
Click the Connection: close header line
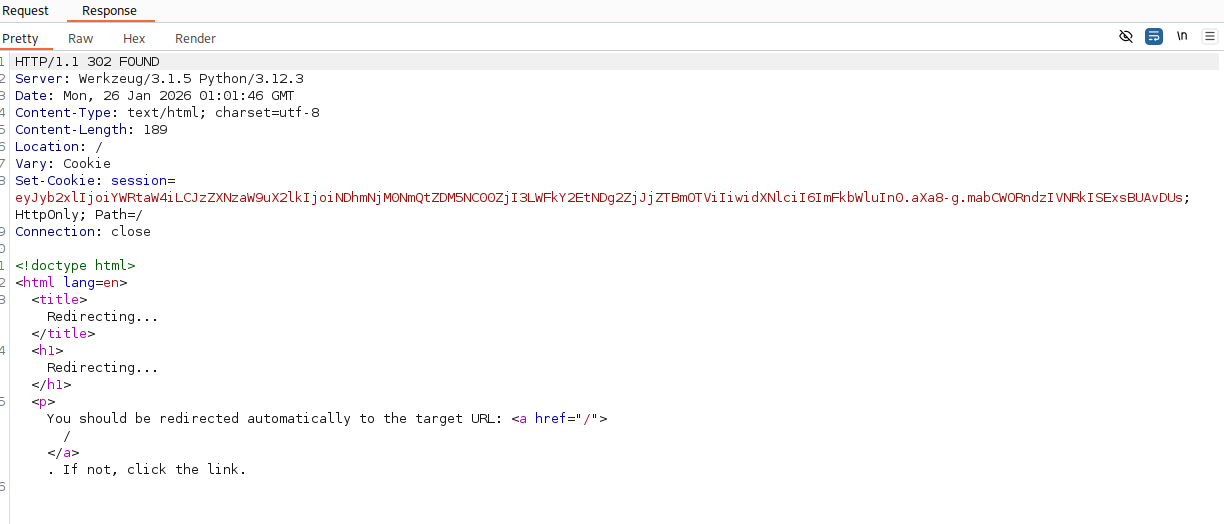[x=83, y=232]
